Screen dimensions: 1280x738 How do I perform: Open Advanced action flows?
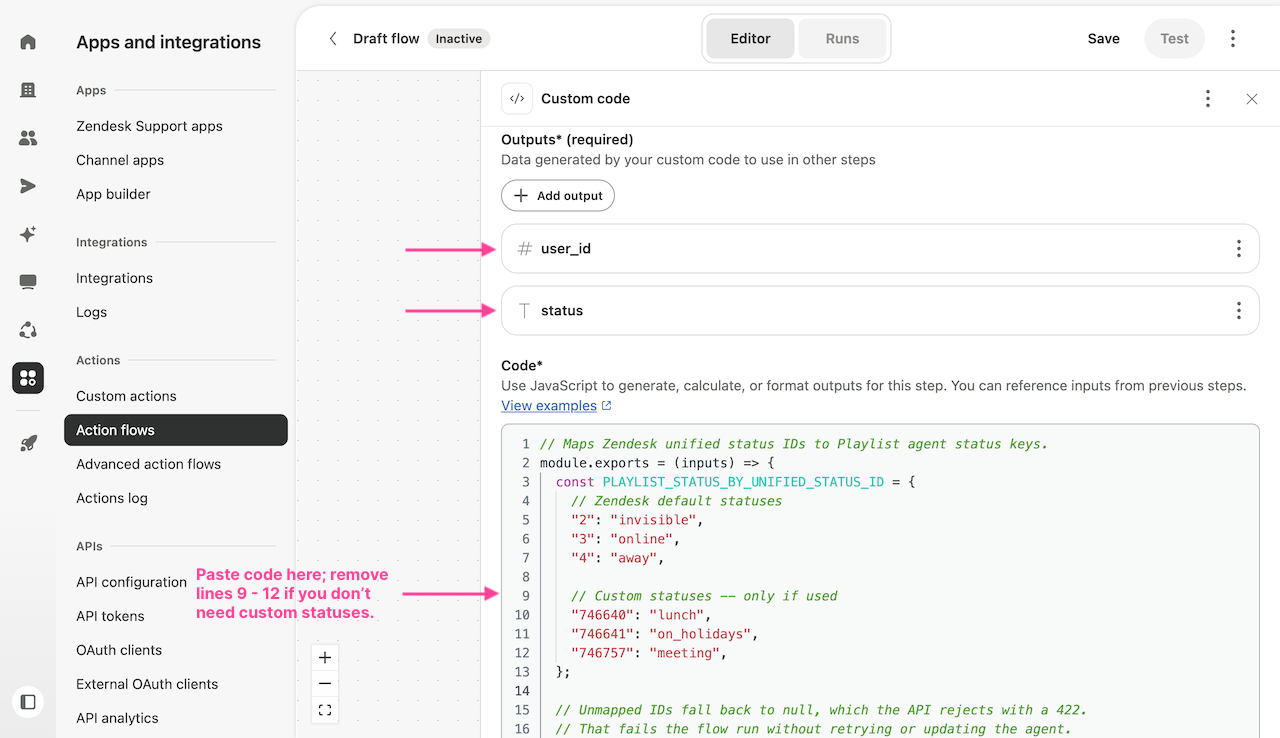coord(148,464)
